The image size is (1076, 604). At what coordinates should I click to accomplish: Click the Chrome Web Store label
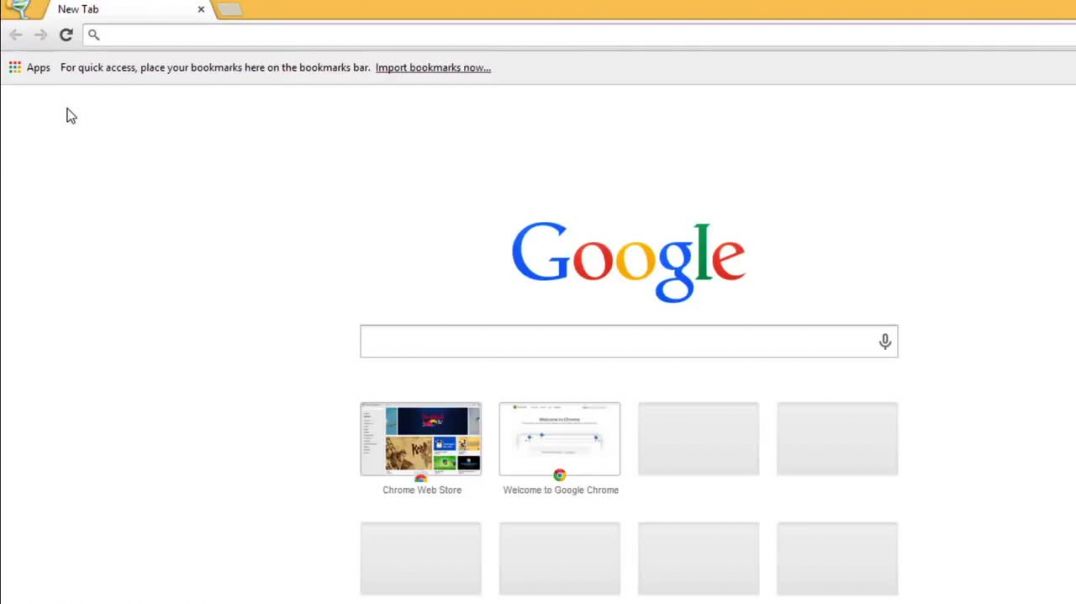(x=422, y=490)
